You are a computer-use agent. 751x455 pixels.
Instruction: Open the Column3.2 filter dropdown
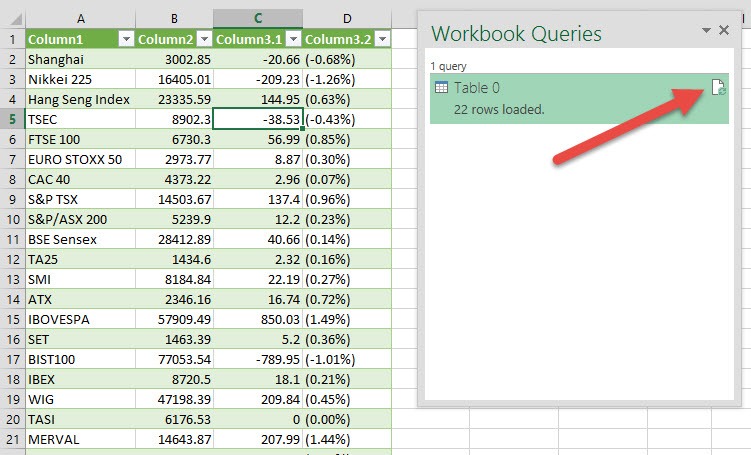pyautogui.click(x=383, y=39)
